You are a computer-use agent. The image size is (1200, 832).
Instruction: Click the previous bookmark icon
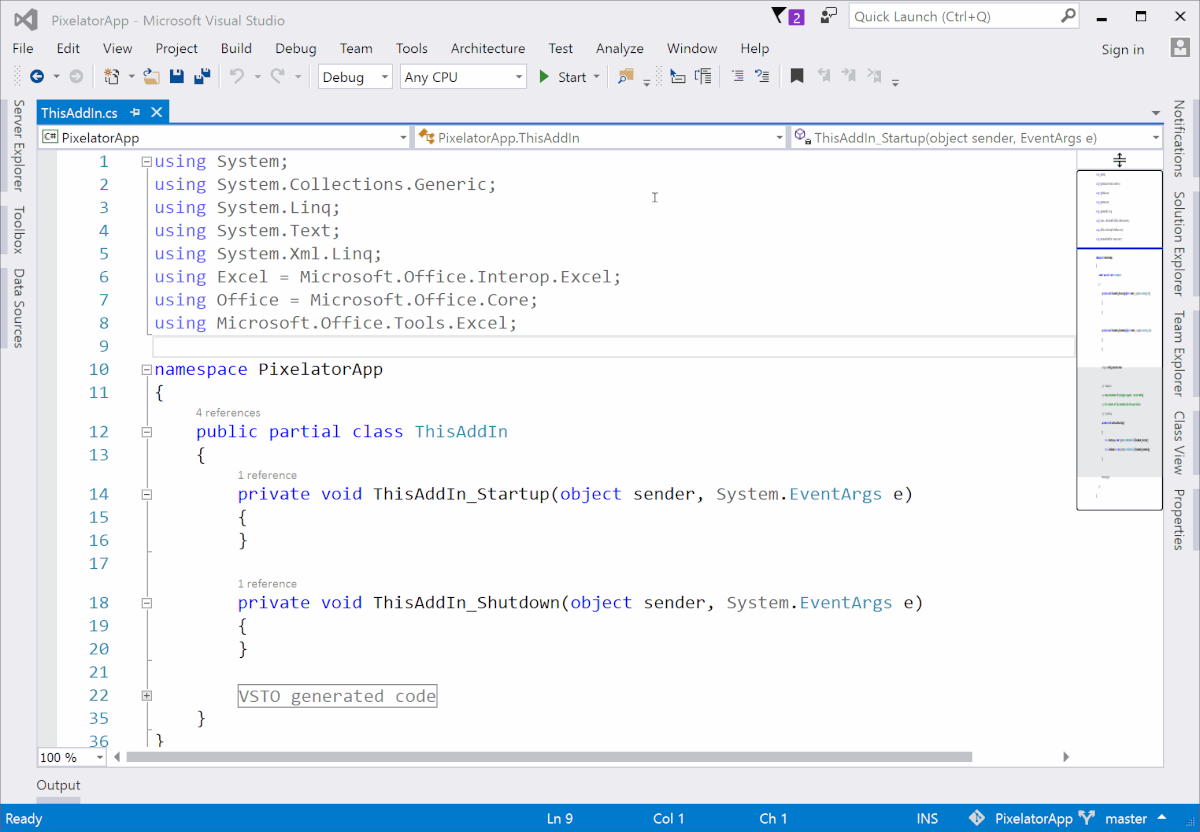[823, 76]
